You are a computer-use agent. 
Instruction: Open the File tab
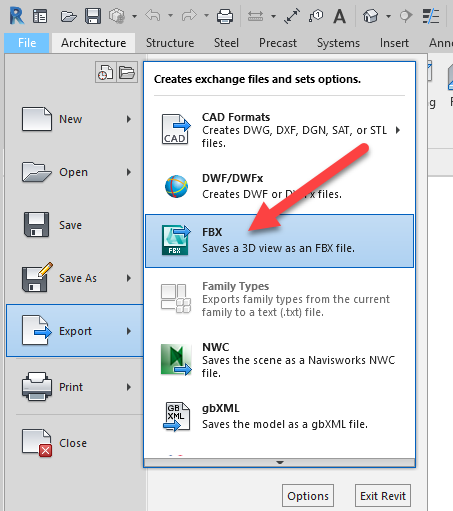[27, 43]
